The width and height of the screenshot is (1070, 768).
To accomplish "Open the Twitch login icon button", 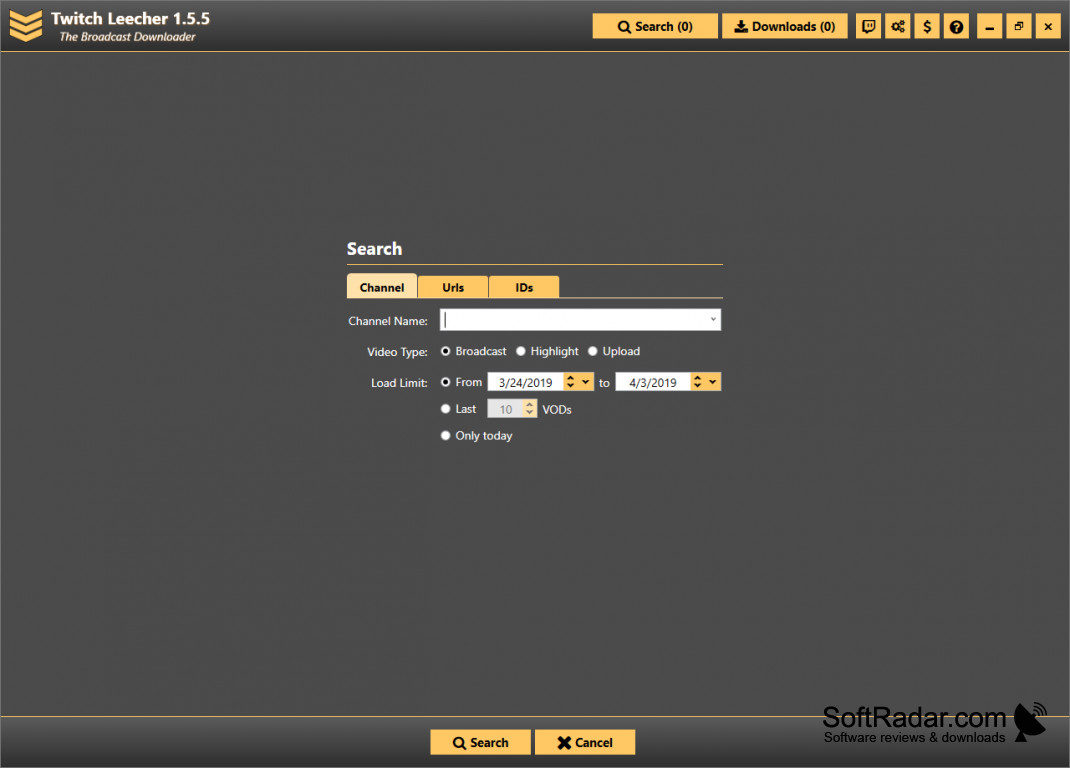I will 868,27.
